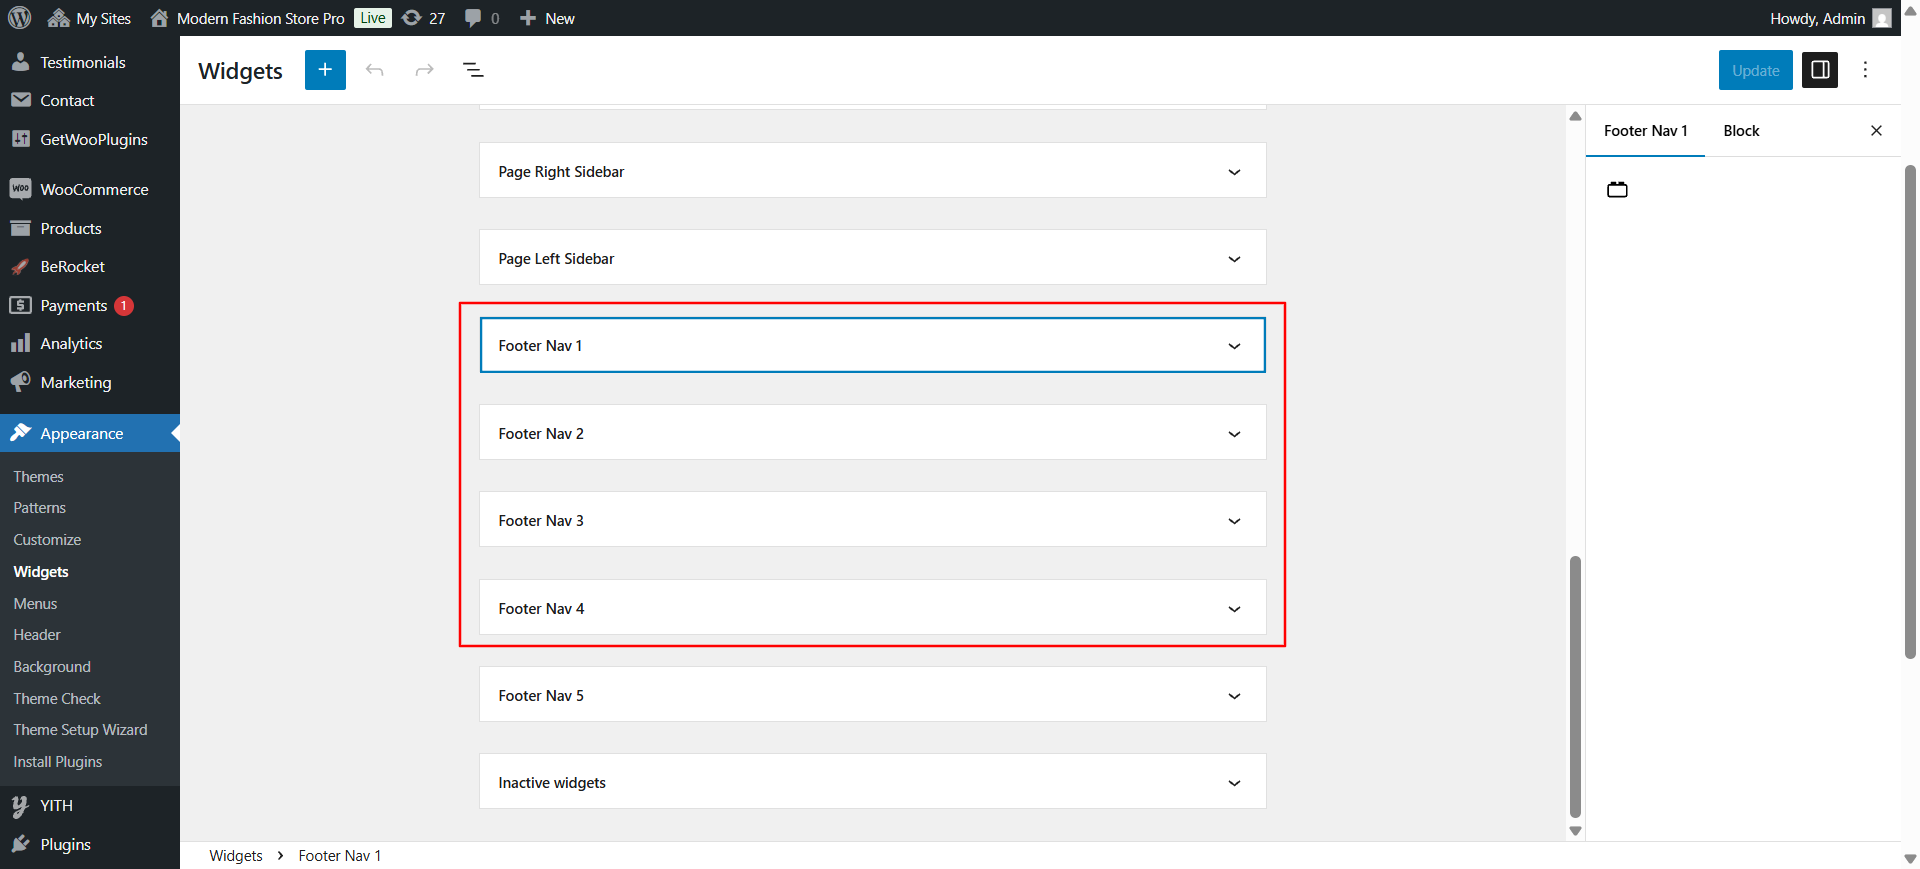Open the comments bubble icon
Viewport: 1920px width, 869px height.
point(482,18)
